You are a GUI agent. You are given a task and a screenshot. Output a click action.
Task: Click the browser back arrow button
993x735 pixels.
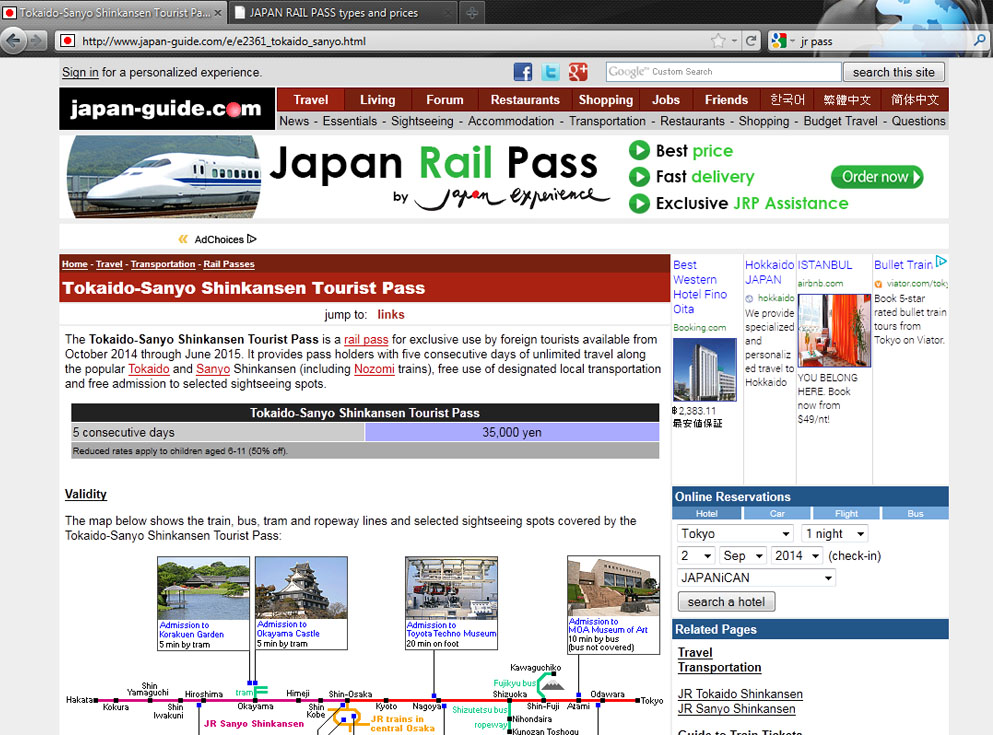click(x=13, y=41)
